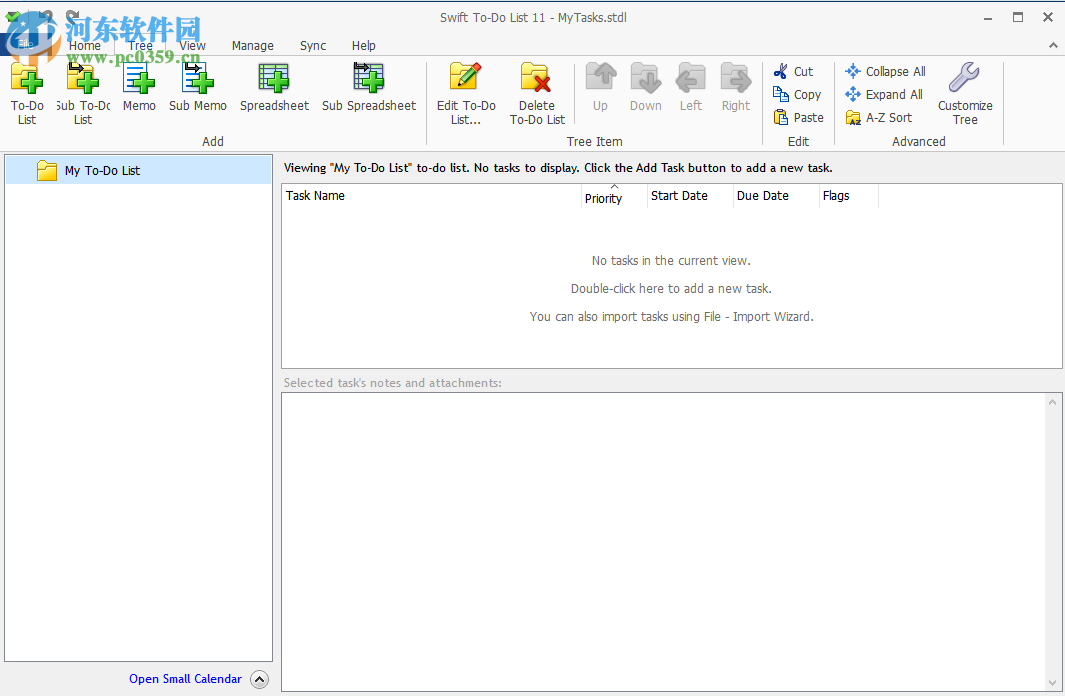Sort tasks by Due Date column
Viewport: 1065px width, 696px height.
click(776, 196)
